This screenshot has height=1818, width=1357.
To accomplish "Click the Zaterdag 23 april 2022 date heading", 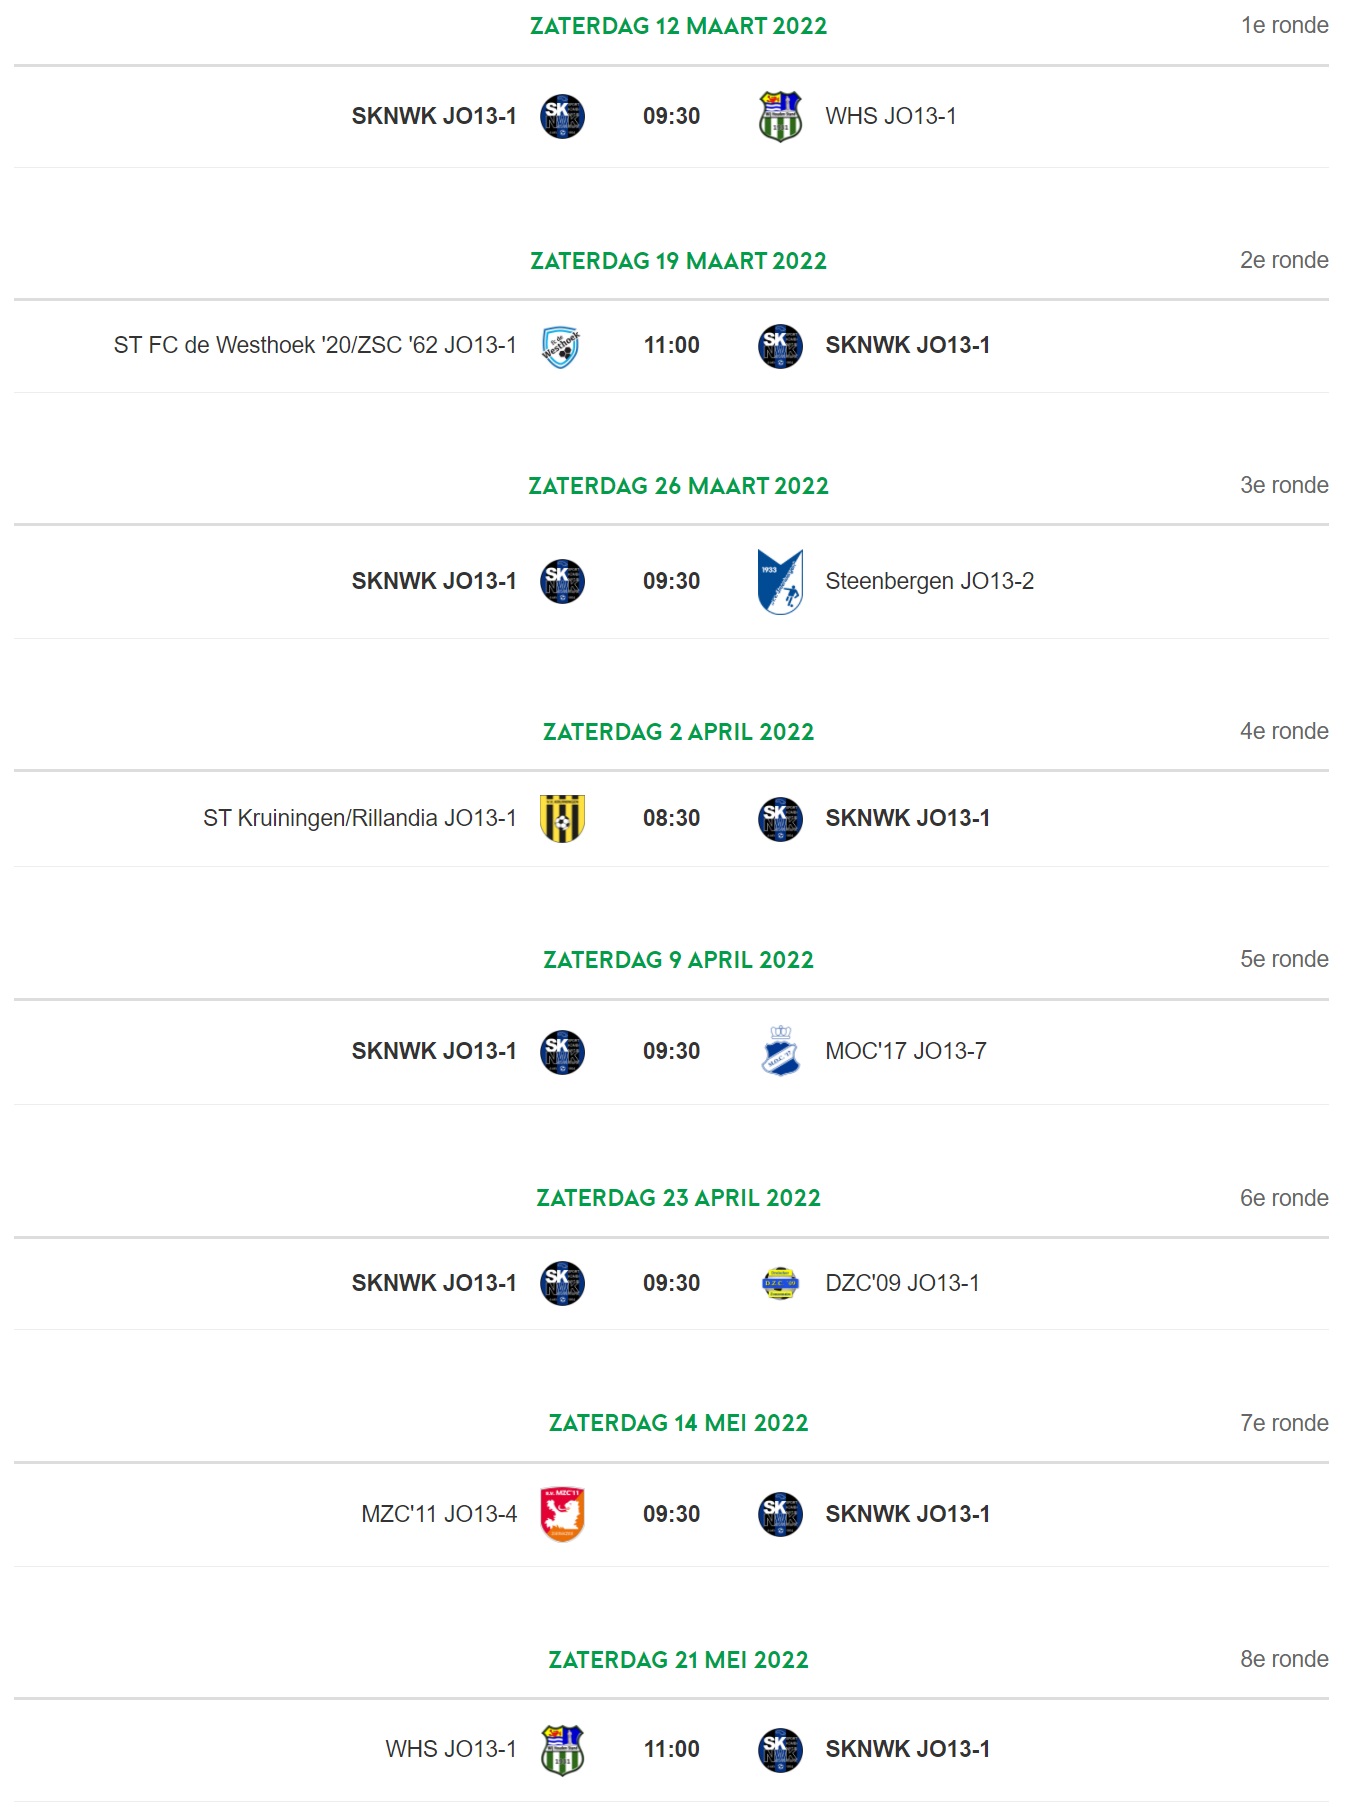I will tap(678, 1198).
